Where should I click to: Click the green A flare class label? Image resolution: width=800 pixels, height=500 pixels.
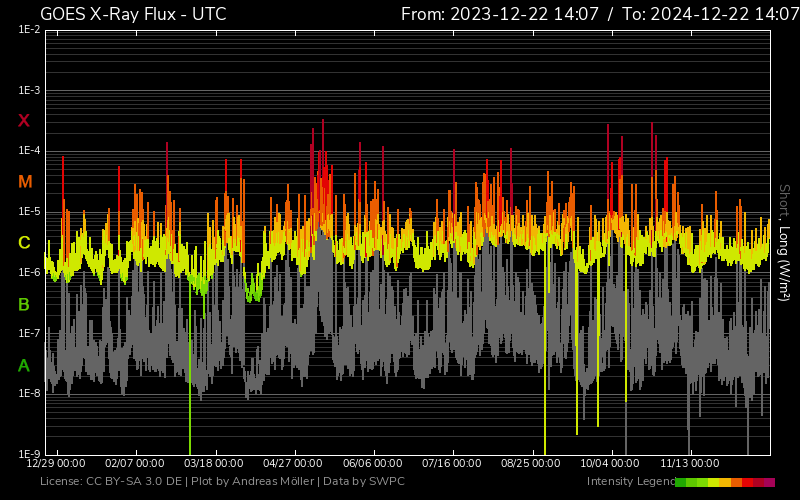pyautogui.click(x=24, y=365)
